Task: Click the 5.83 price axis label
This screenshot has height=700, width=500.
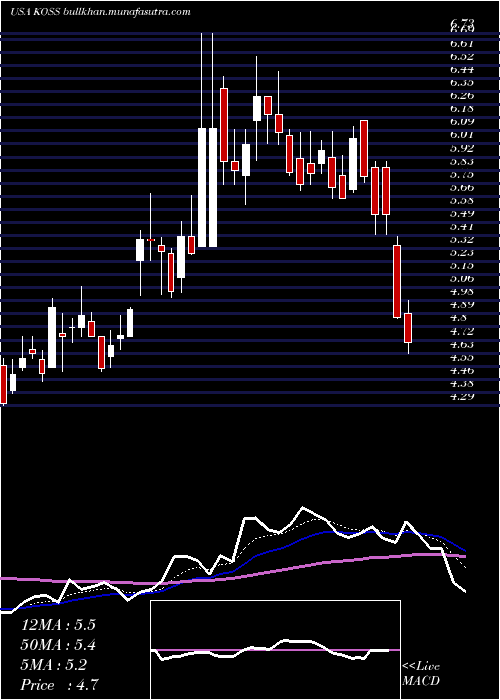Action: coord(462,161)
